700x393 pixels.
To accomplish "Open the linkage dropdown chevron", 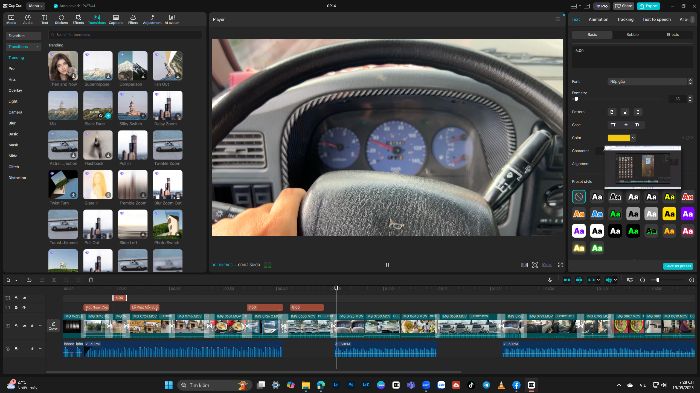I will pyautogui.click(x=598, y=280).
